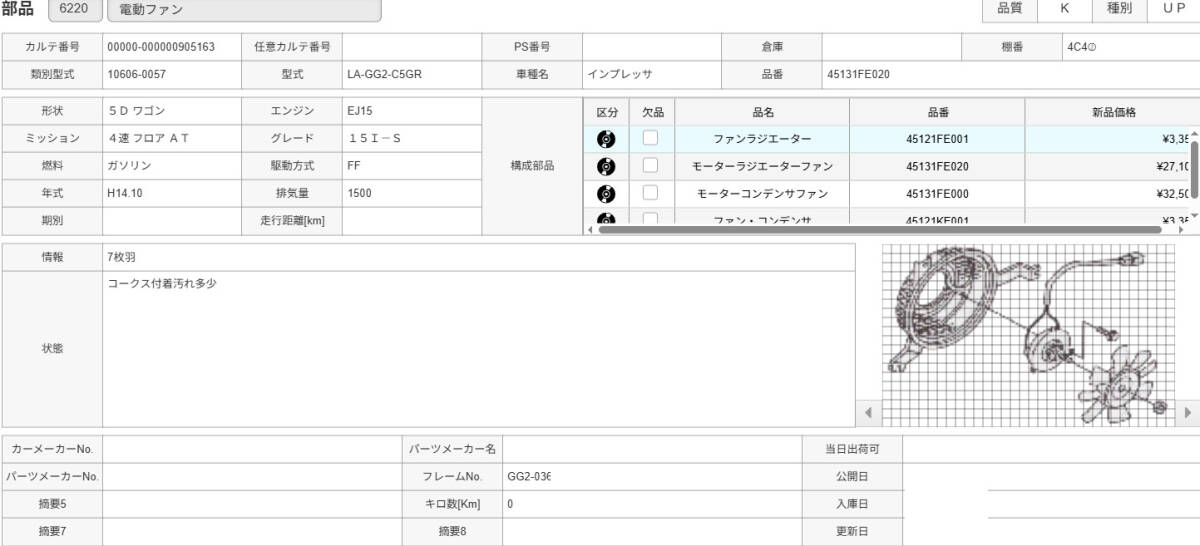Click the 品質 label box
Viewport: 1200px width, 546px height.
pyautogui.click(x=1010, y=9)
